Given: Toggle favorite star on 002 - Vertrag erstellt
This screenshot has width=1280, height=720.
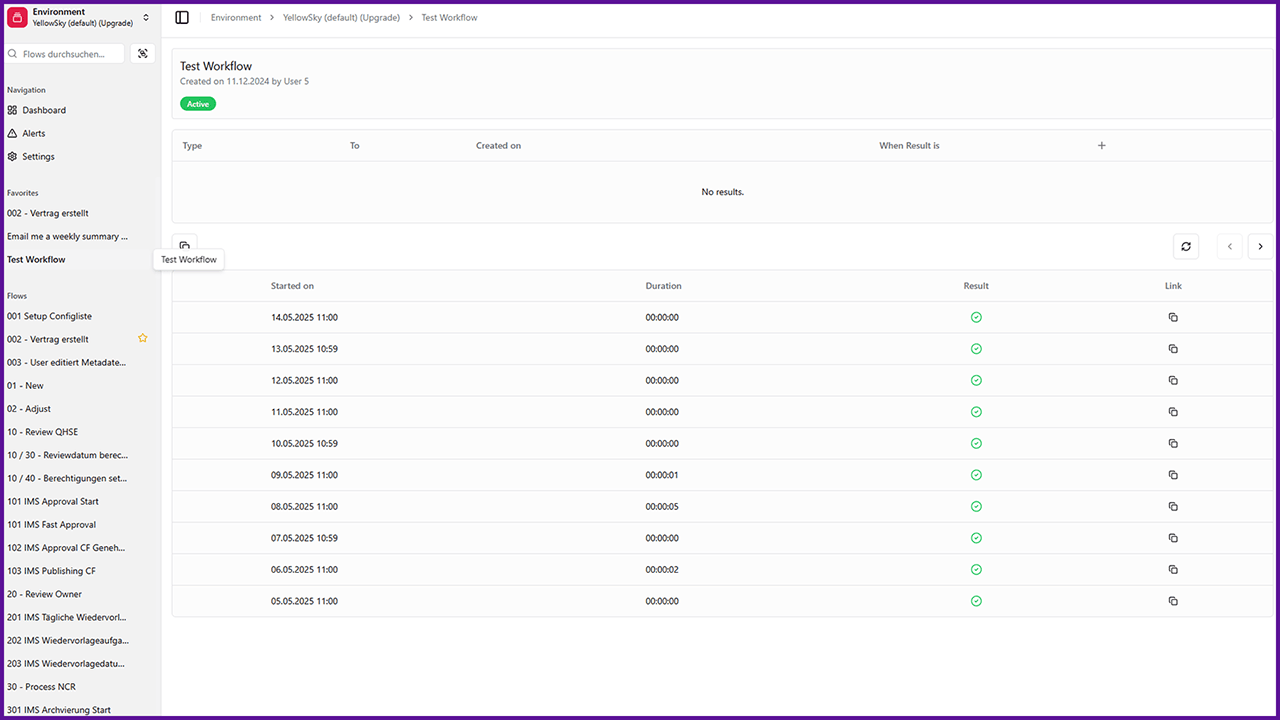Looking at the screenshot, I should tap(142, 339).
